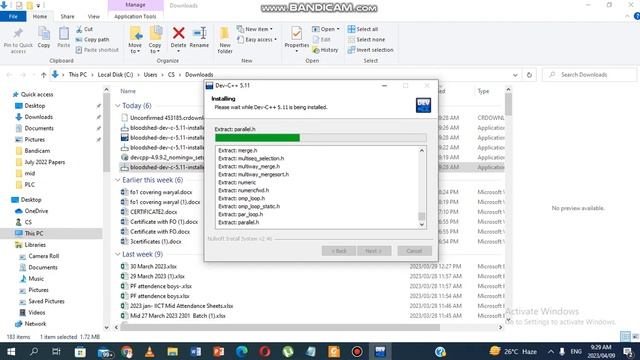Click Edit in the Open group
The image size is (640, 360).
322,40
